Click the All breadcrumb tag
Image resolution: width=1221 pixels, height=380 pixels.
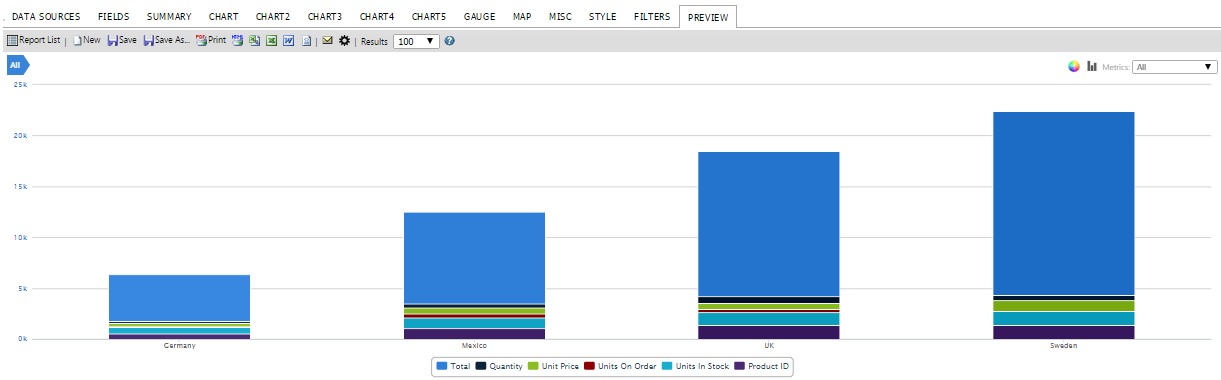[x=18, y=66]
